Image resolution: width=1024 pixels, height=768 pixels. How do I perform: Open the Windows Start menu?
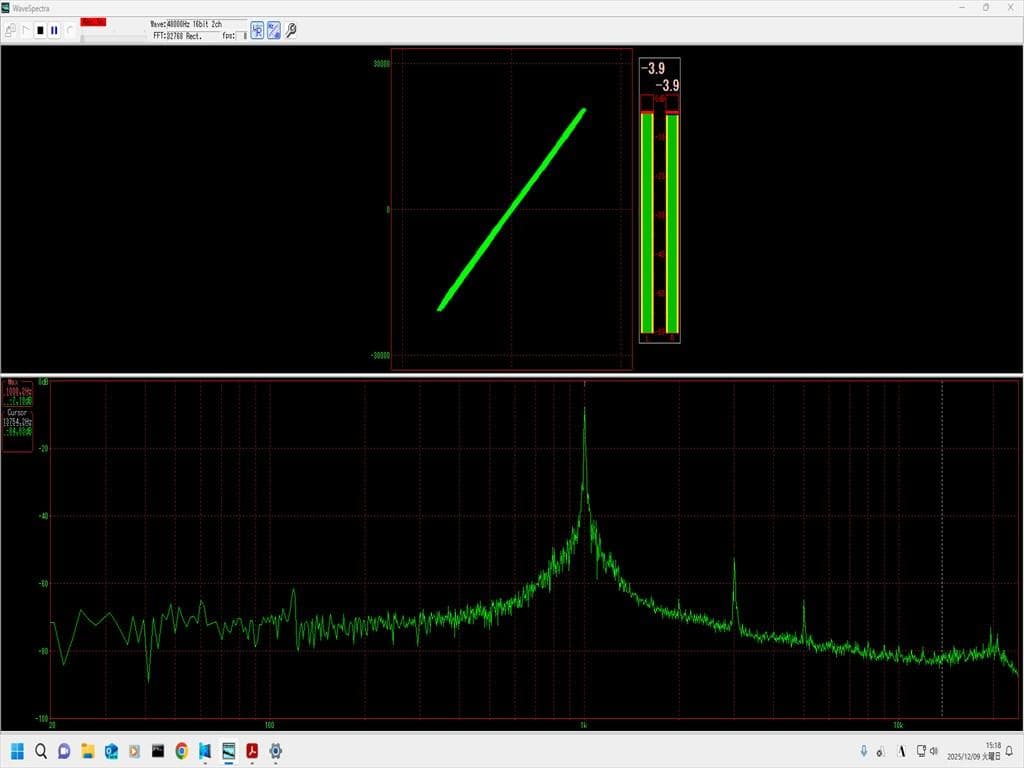17,751
